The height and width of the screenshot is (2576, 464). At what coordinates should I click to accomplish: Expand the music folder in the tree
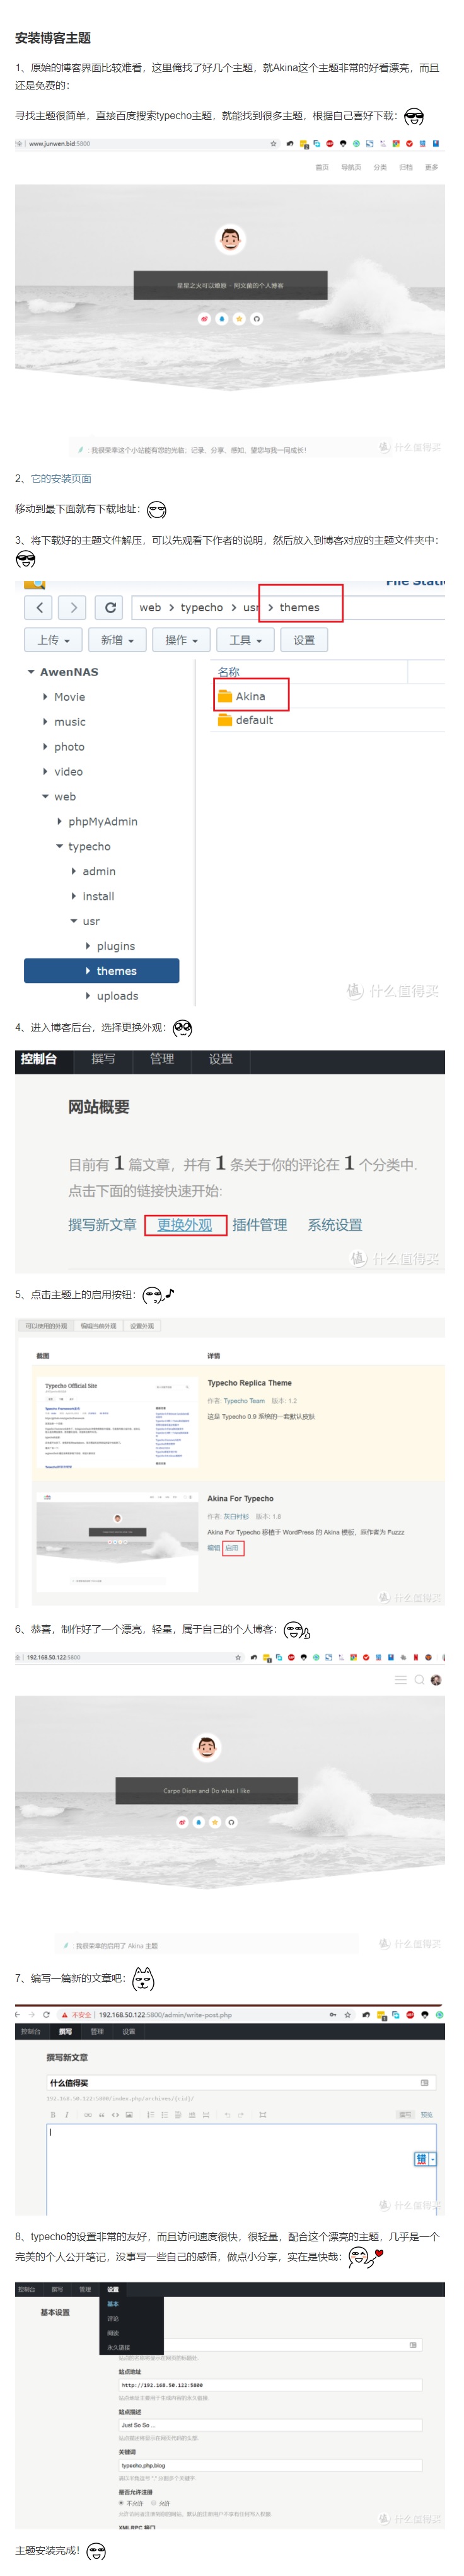coord(45,722)
